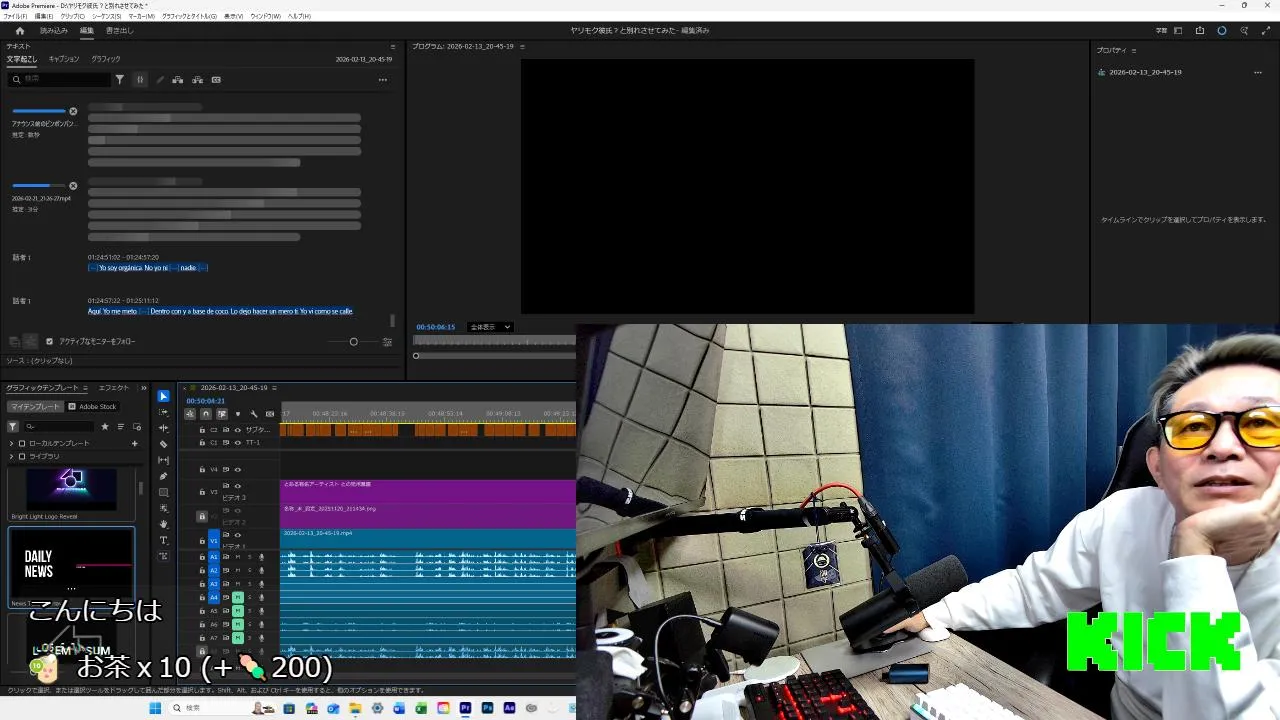Select the Ripple Edit tool
Viewport: 1280px width, 720px height.
[164, 428]
